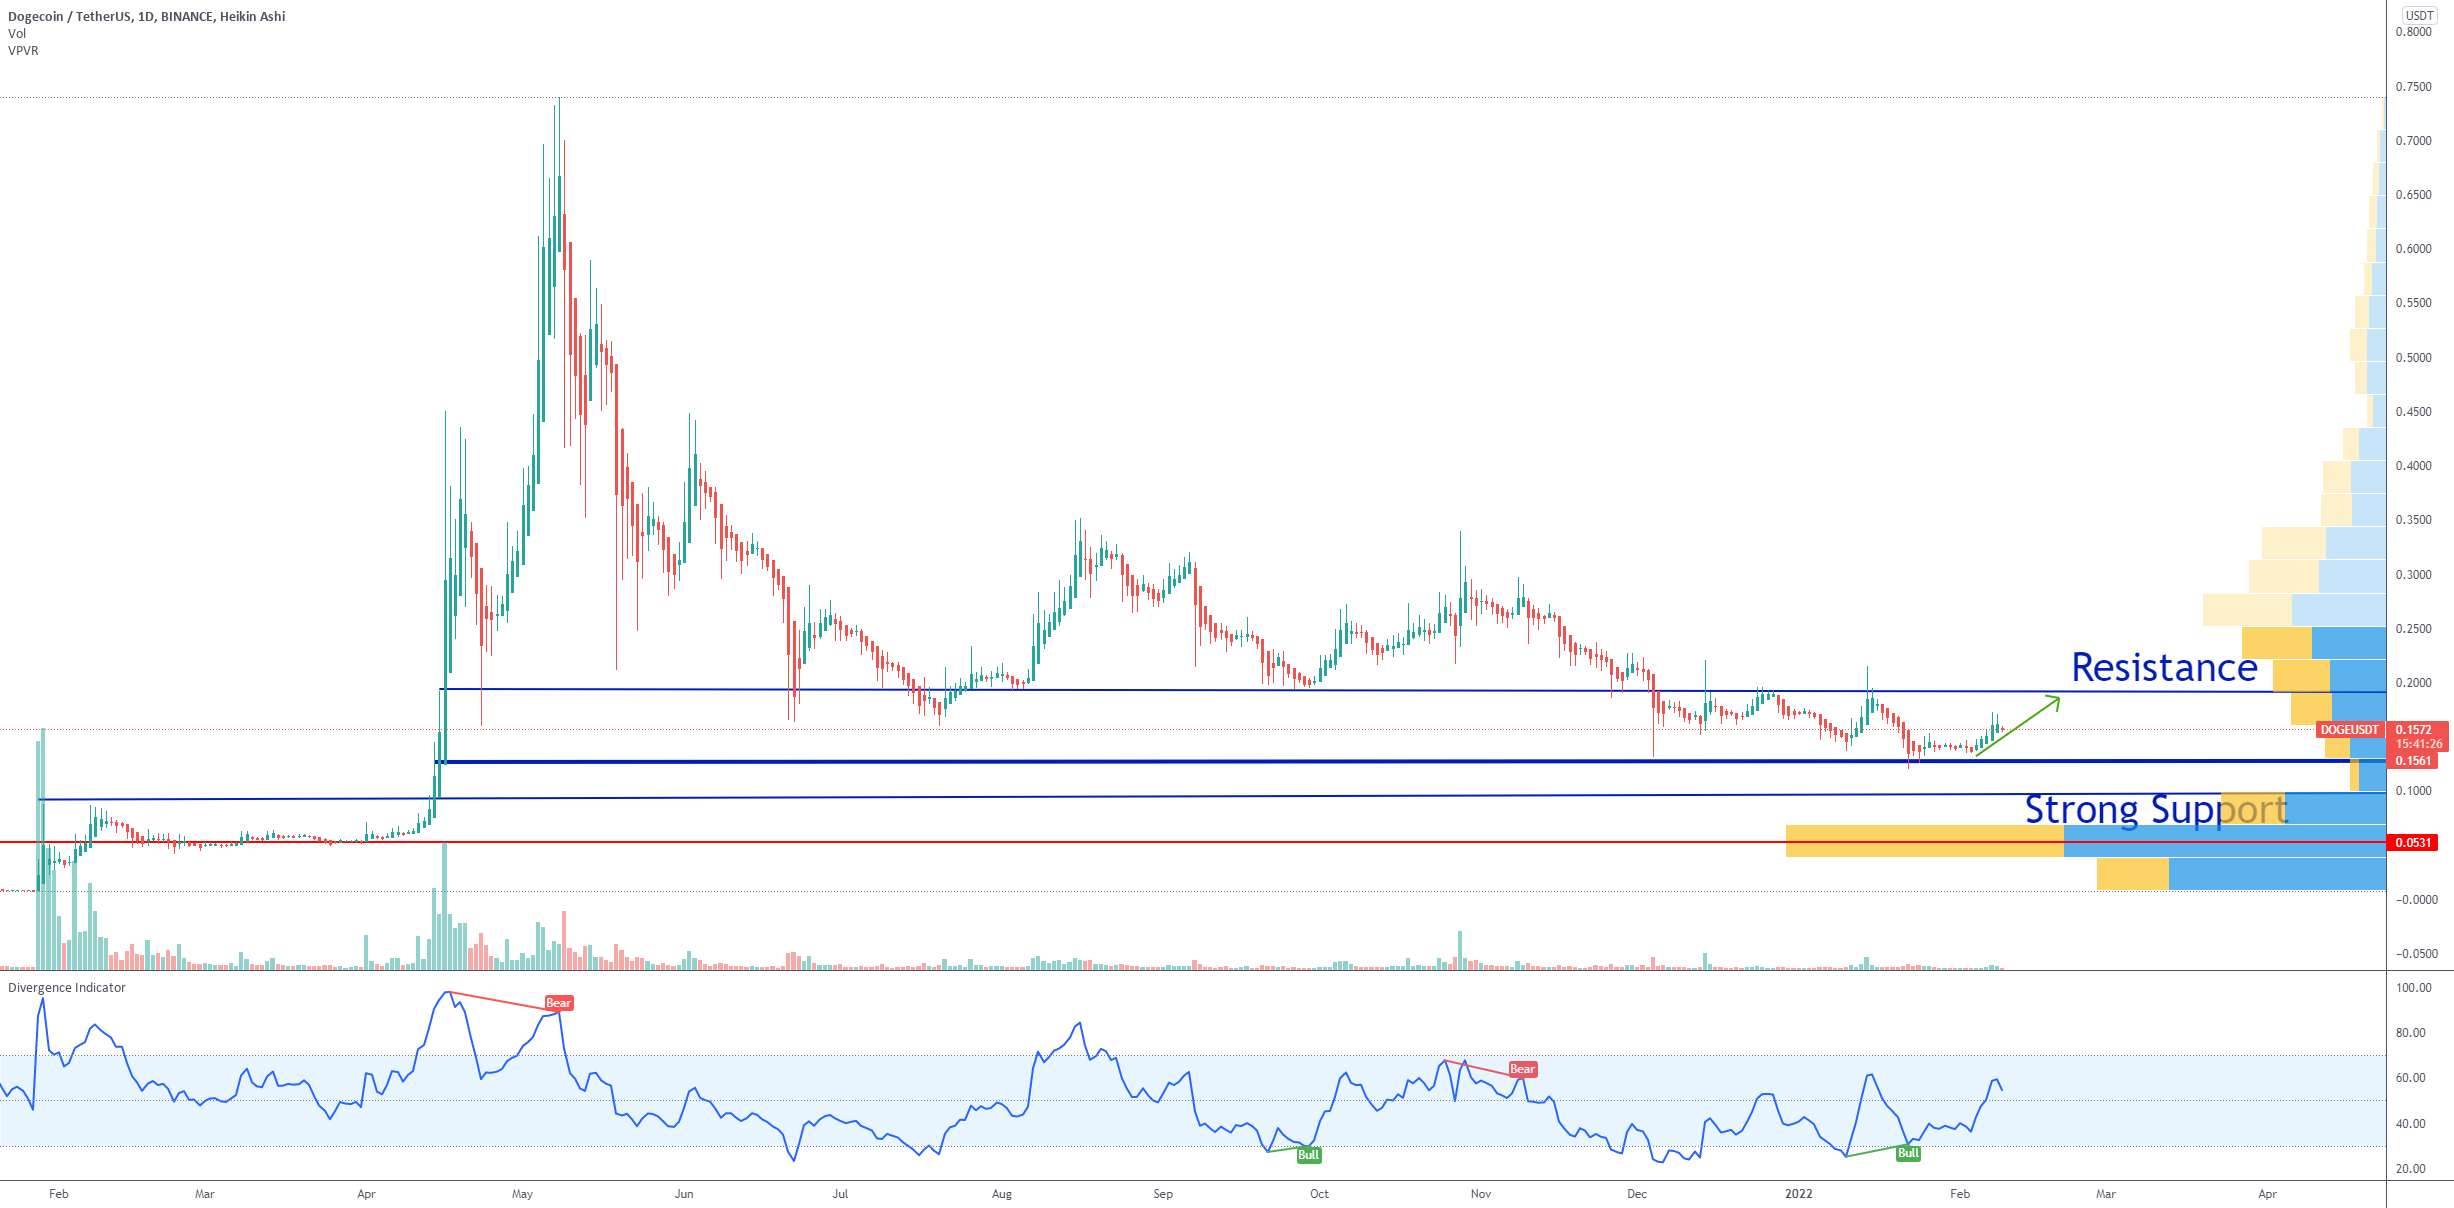Click the 0.3000 price axis label
Viewport: 2454px width, 1208px height.
tap(2414, 575)
